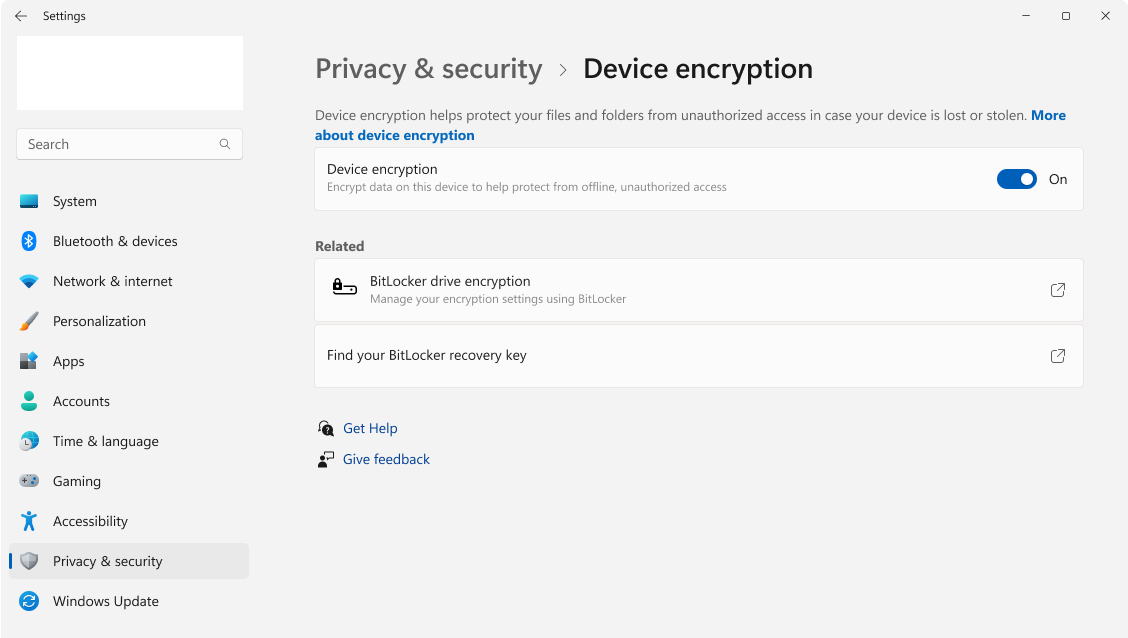Click the Network wifi icon in sidebar
Screen dimensions: 1128x638
click(x=29, y=281)
